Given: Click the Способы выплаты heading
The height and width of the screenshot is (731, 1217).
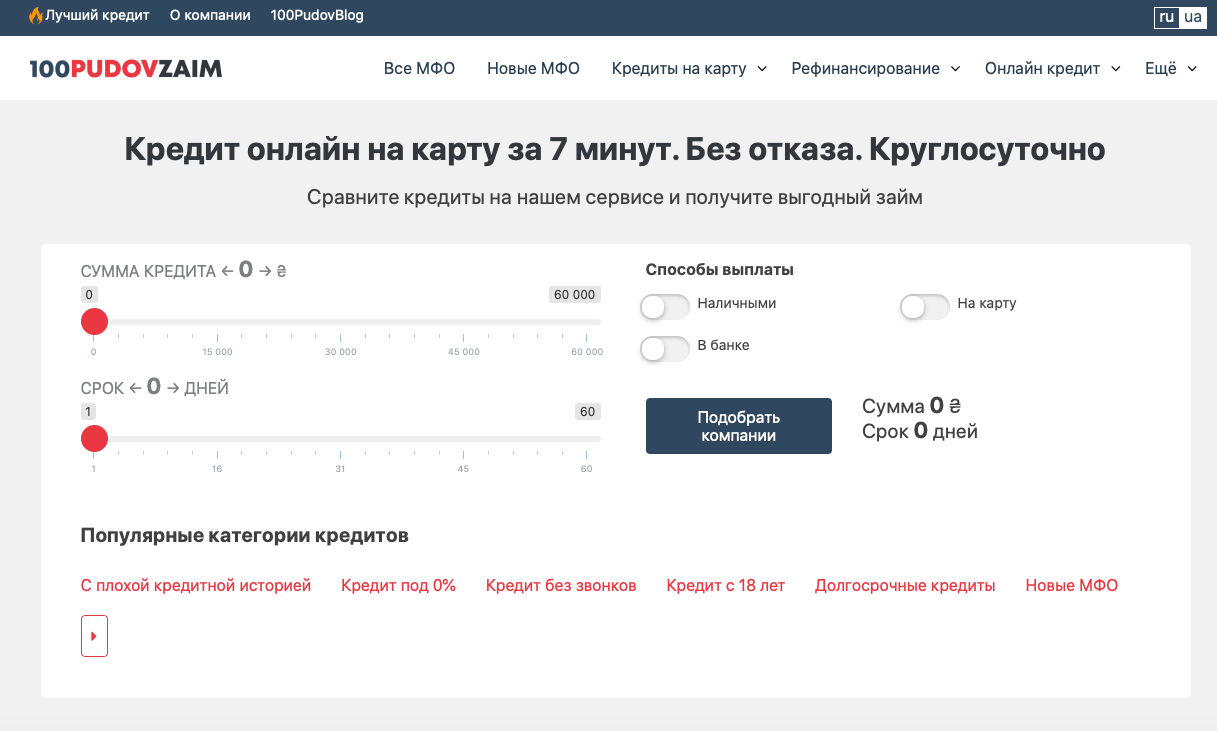Looking at the screenshot, I should [x=720, y=269].
